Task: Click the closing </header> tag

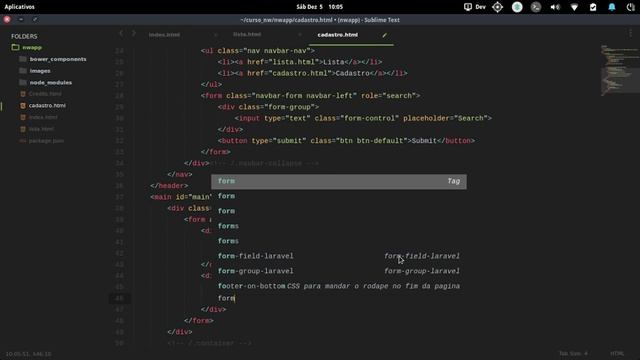Action: (x=169, y=186)
